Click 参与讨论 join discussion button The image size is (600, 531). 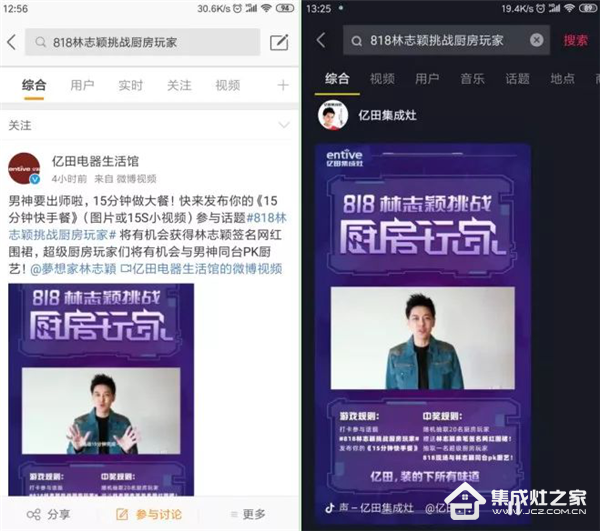pyautogui.click(x=149, y=514)
